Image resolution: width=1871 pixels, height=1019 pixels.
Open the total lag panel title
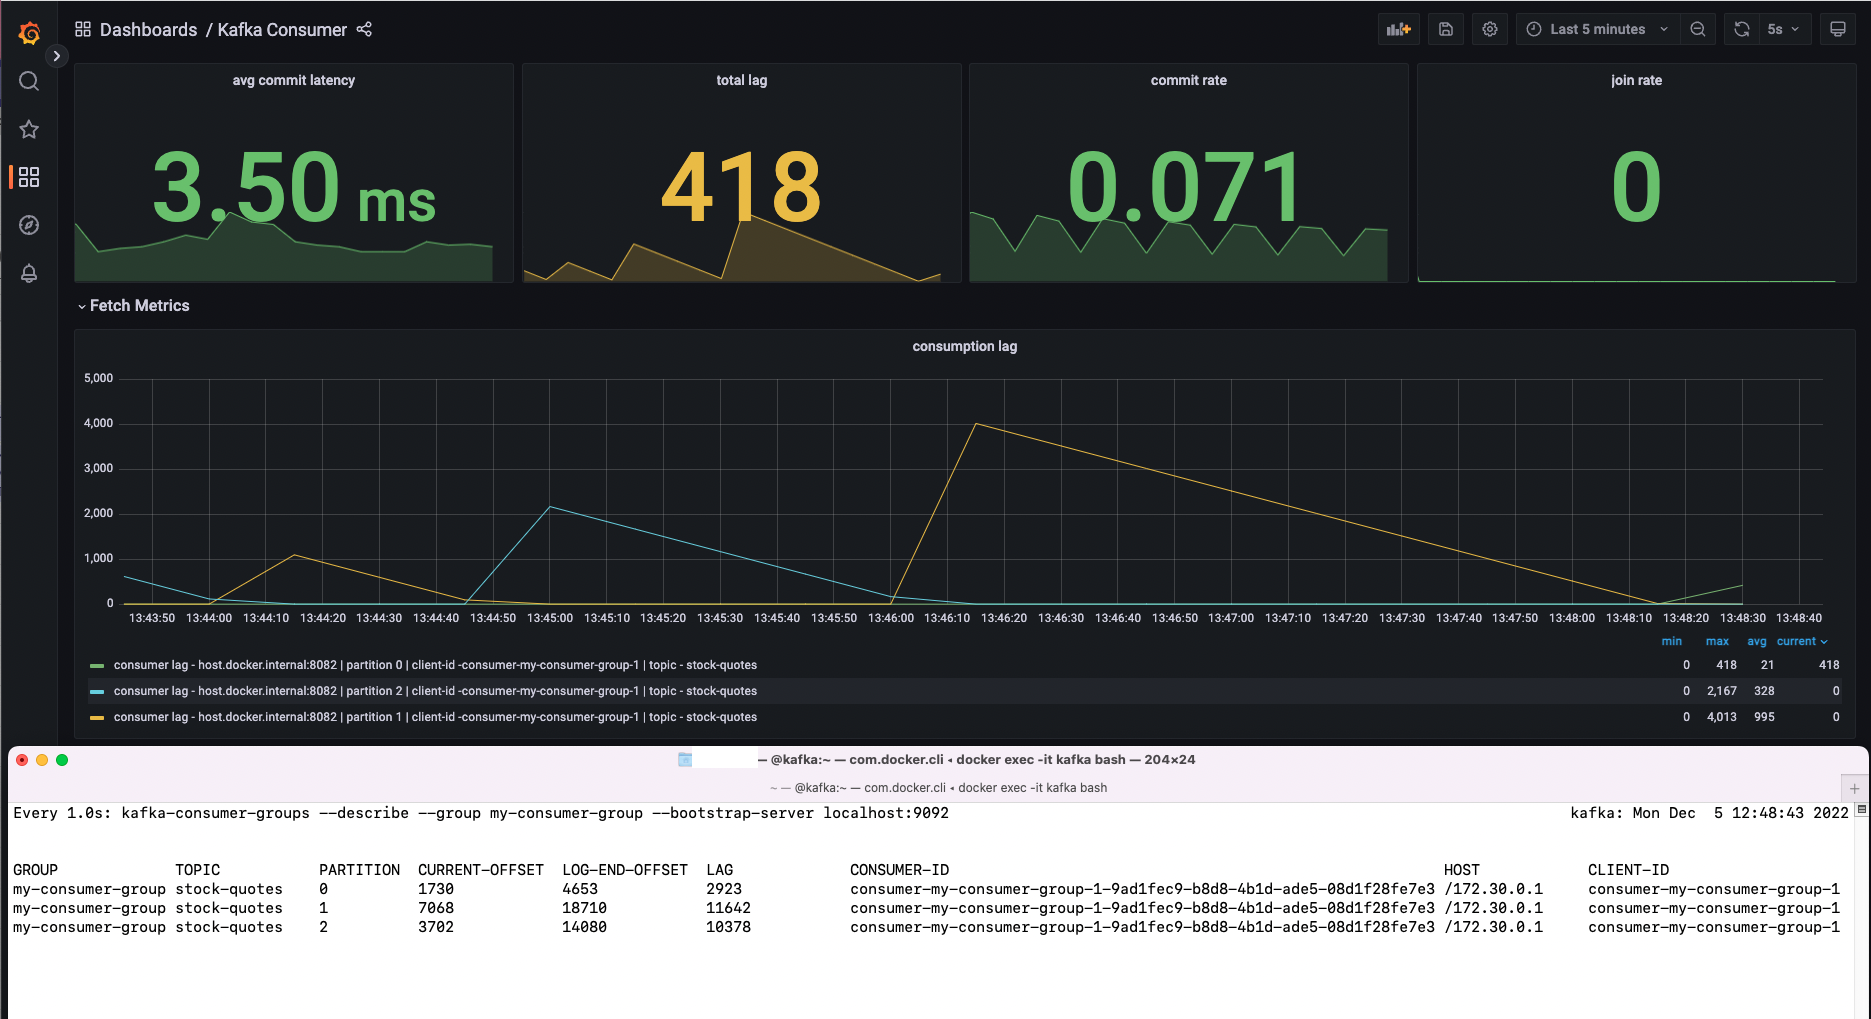(x=742, y=80)
